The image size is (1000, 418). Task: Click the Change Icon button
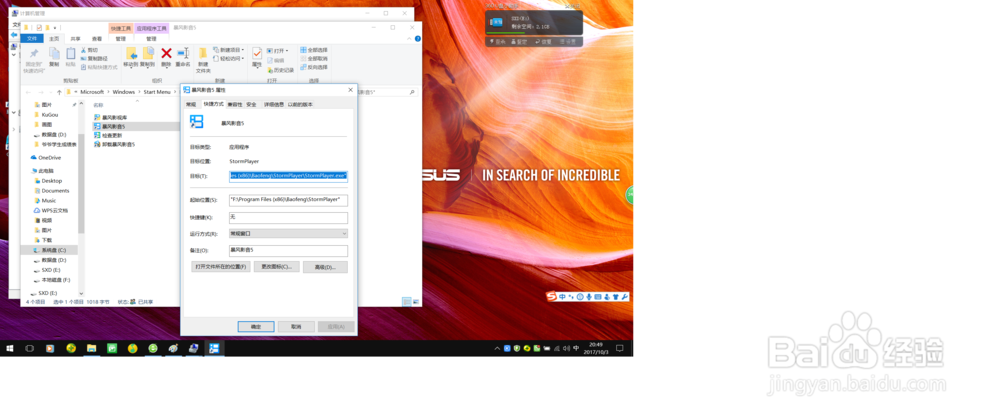pyautogui.click(x=276, y=267)
